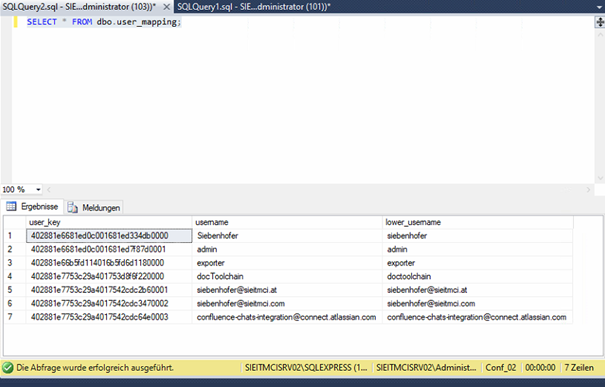Click into the SELECT query text
Screen dimensions: 605x387
(104, 22)
